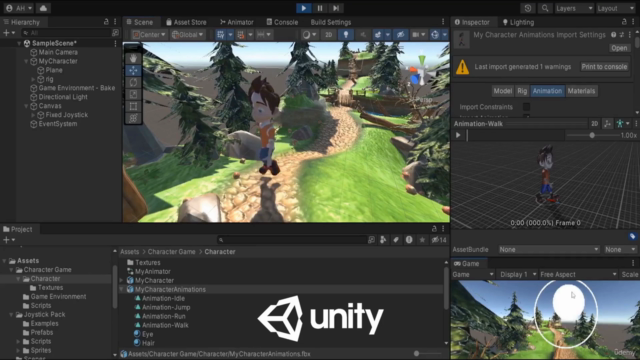Click the favorites star icon in Project

coord(422,240)
